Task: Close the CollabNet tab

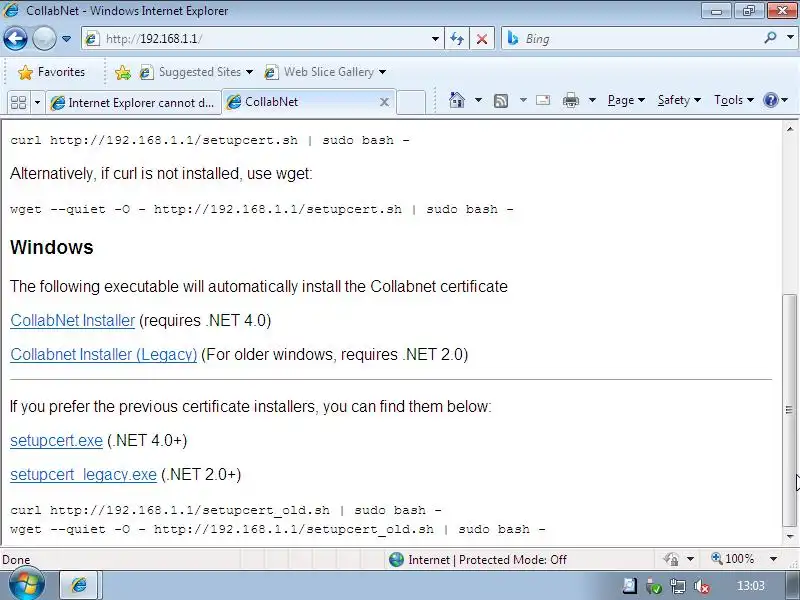Action: (x=384, y=103)
